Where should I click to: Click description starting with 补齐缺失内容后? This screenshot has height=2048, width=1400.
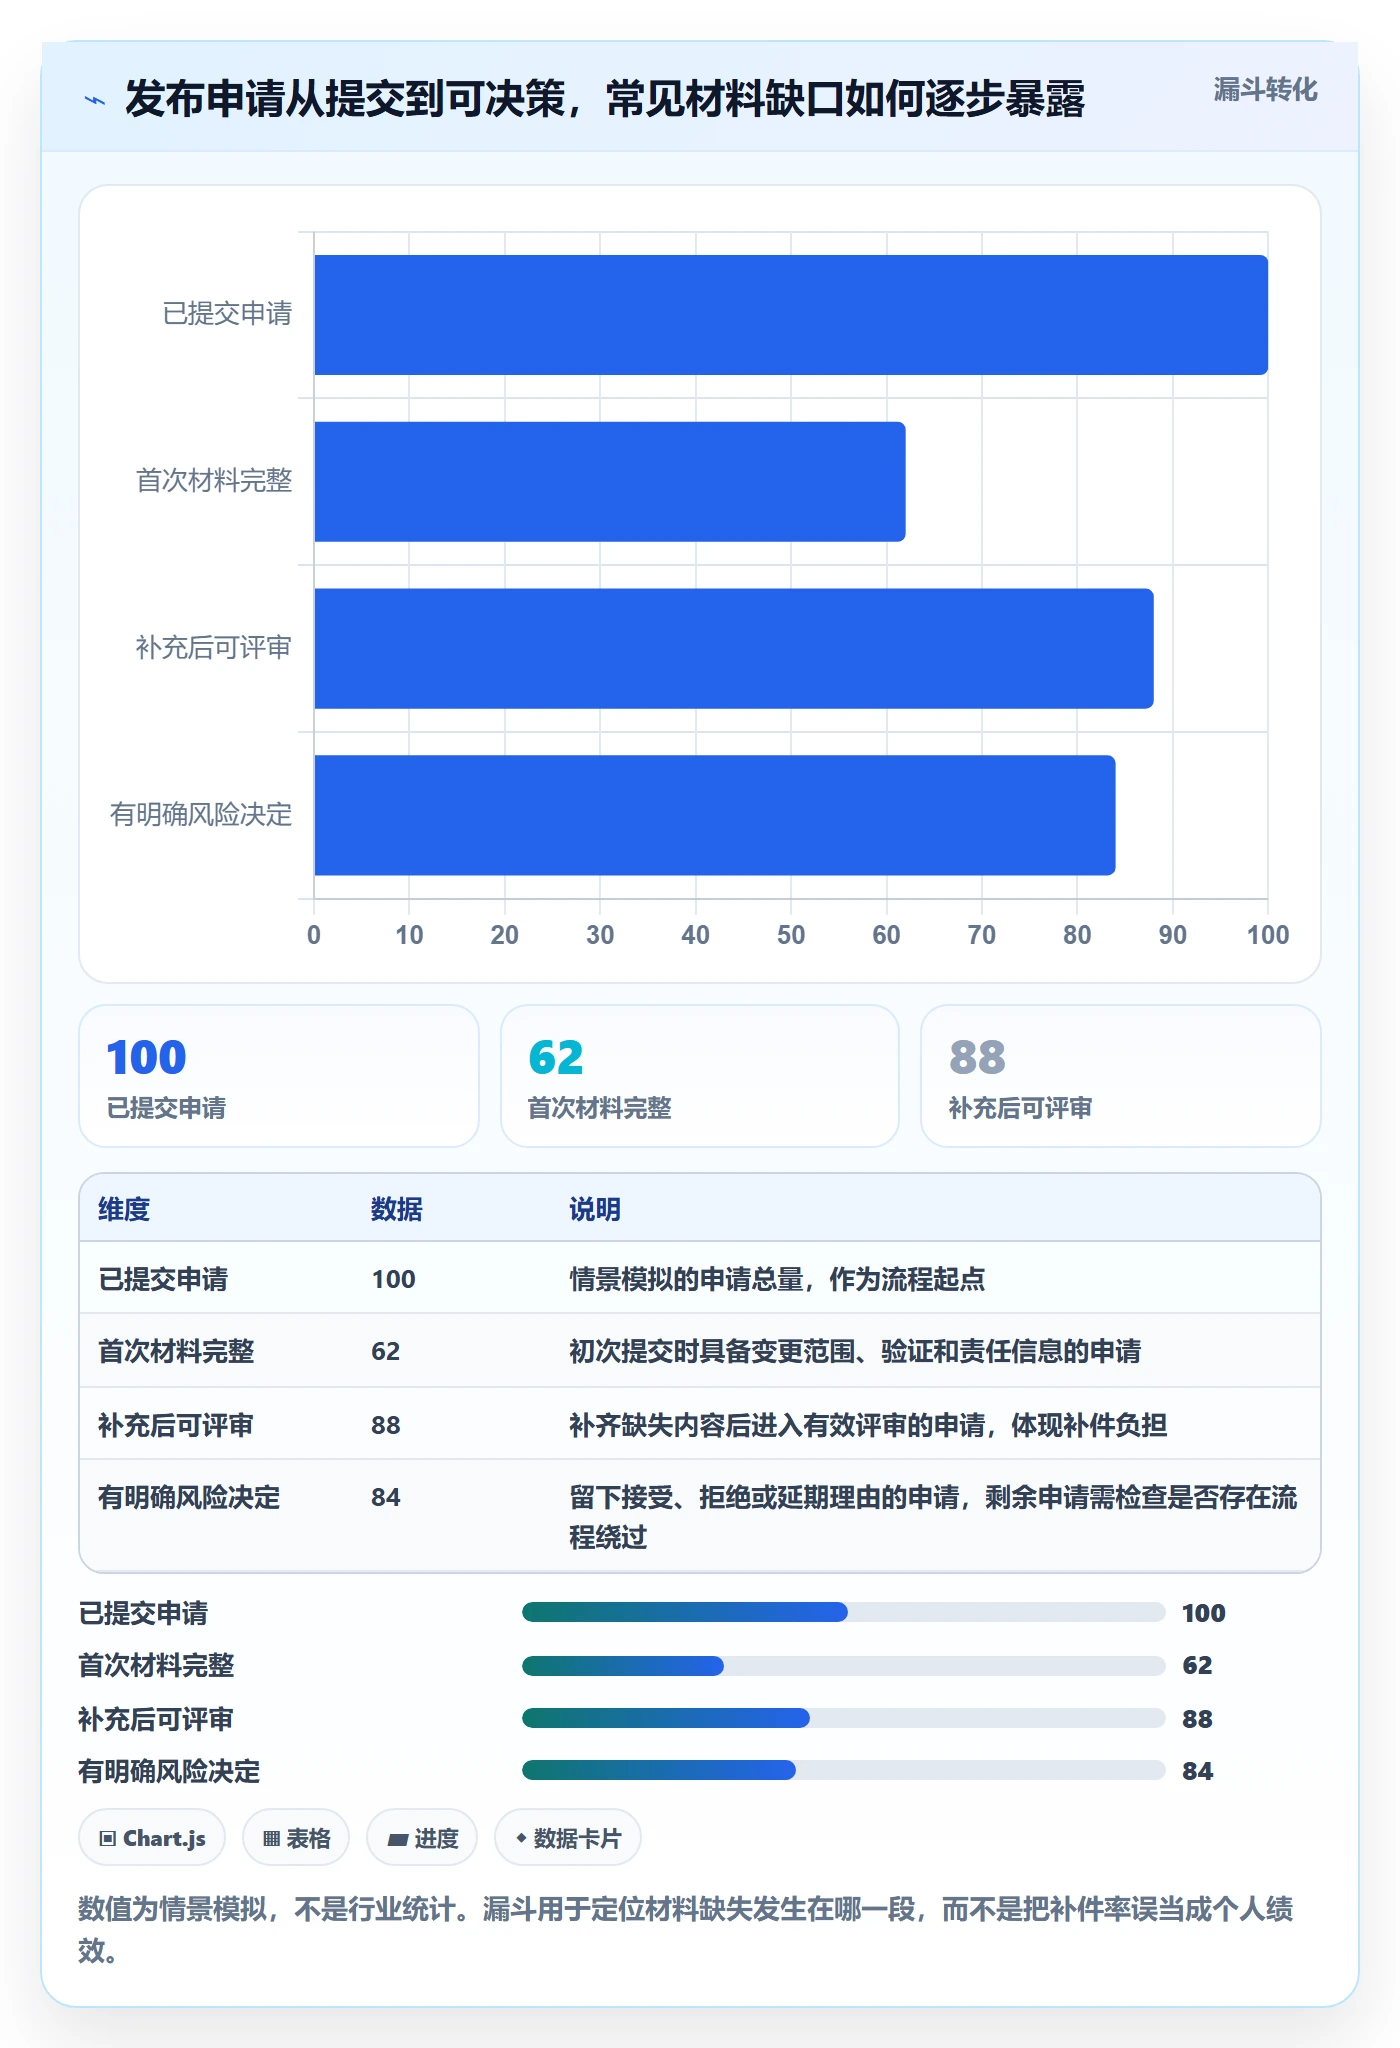point(868,1425)
